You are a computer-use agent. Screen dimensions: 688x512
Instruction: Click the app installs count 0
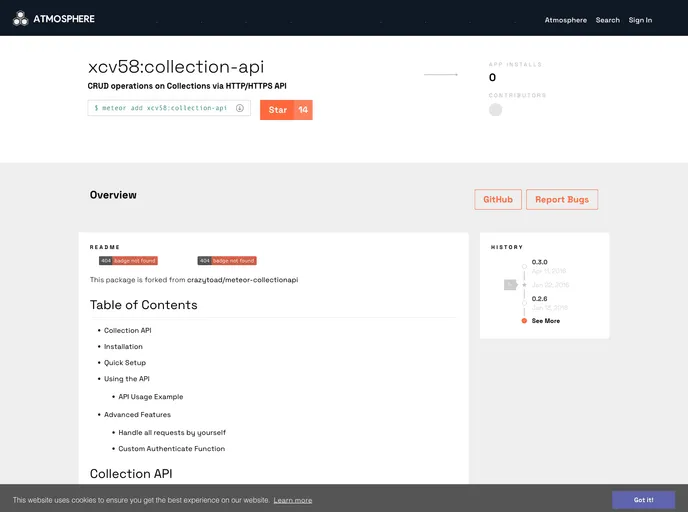point(492,78)
